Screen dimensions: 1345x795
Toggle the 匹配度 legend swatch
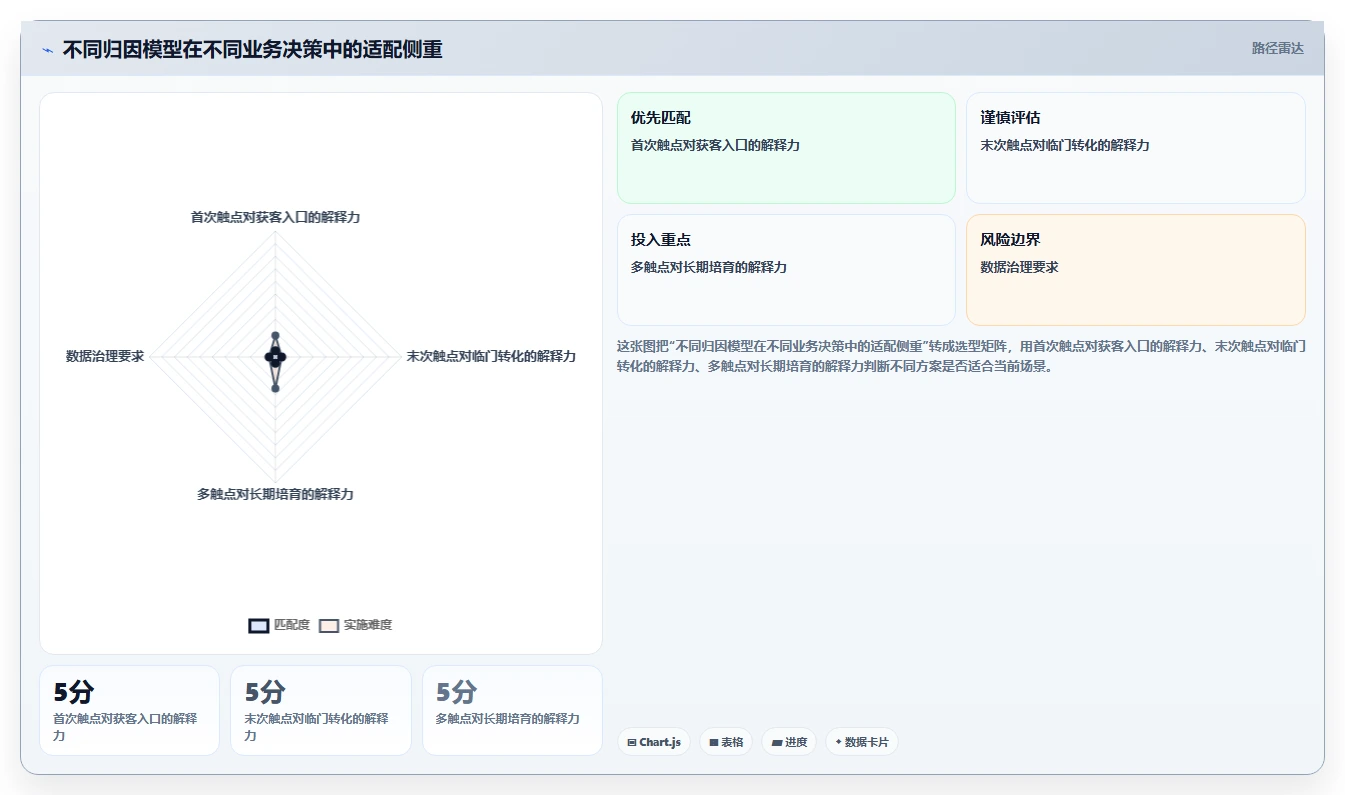pyautogui.click(x=259, y=625)
